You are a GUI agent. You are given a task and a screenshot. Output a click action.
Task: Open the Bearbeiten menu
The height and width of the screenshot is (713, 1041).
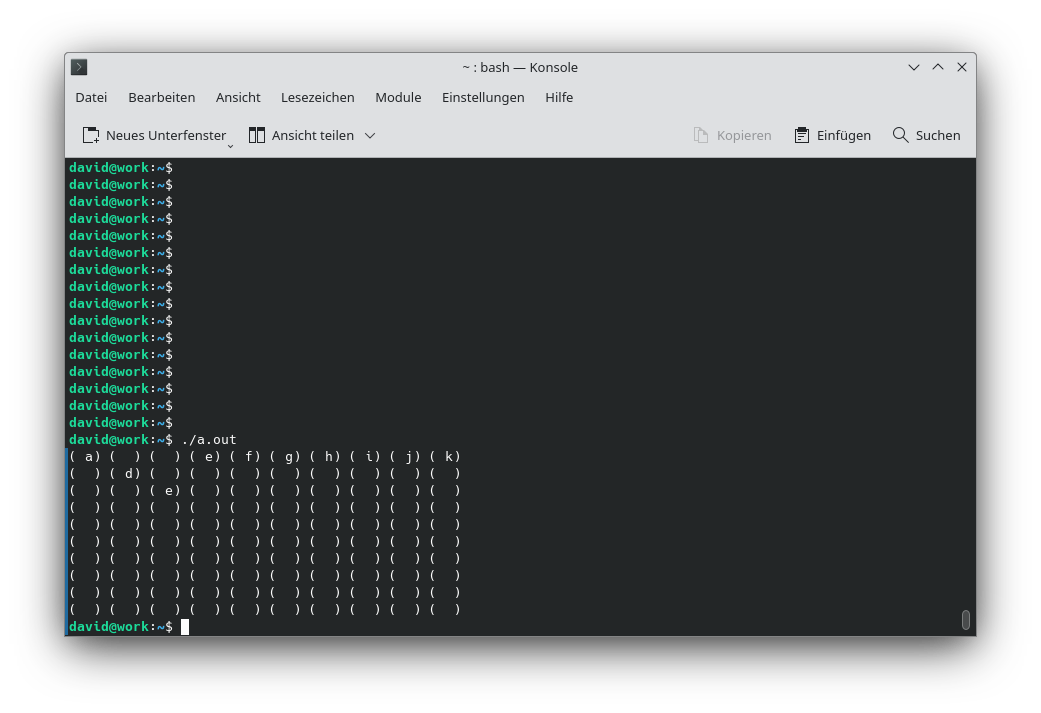[x=162, y=97]
